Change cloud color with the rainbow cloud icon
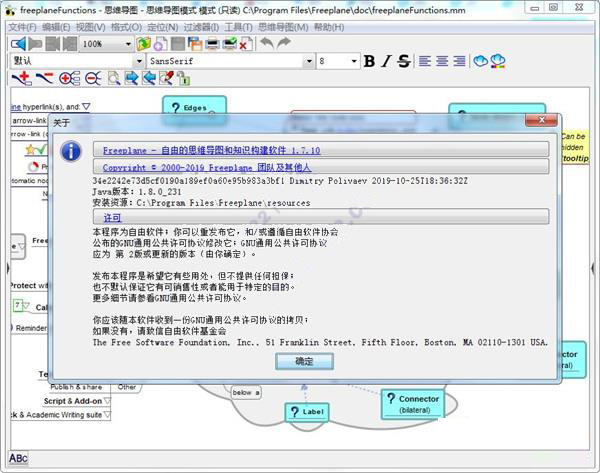Screen dimensions: 600x473 [497, 61]
